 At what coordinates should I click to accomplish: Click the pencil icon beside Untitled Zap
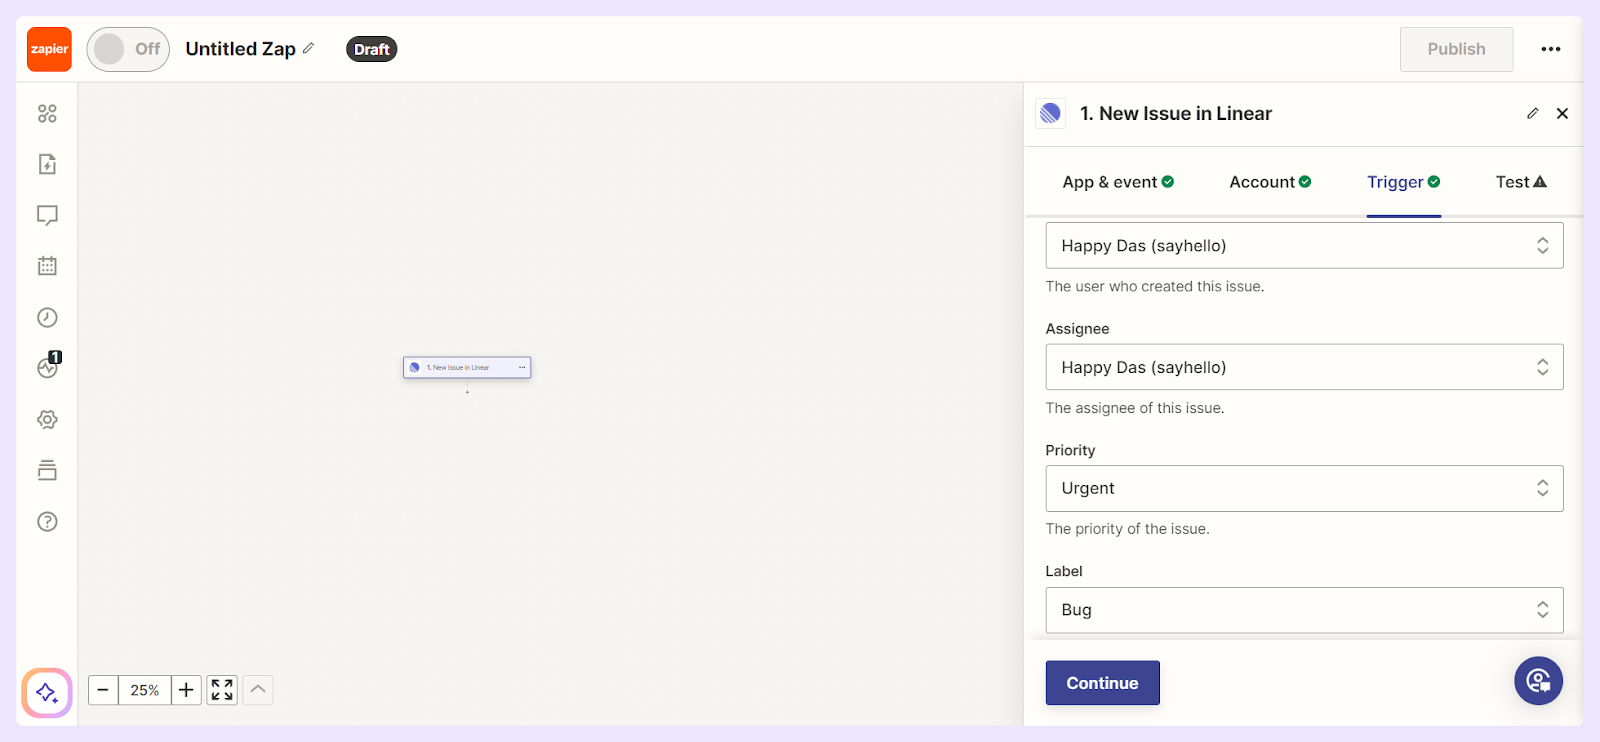(x=309, y=48)
